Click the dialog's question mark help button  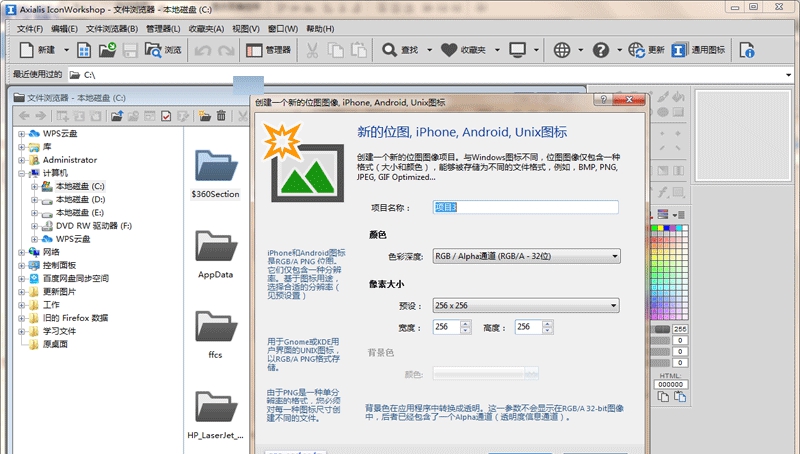604,99
